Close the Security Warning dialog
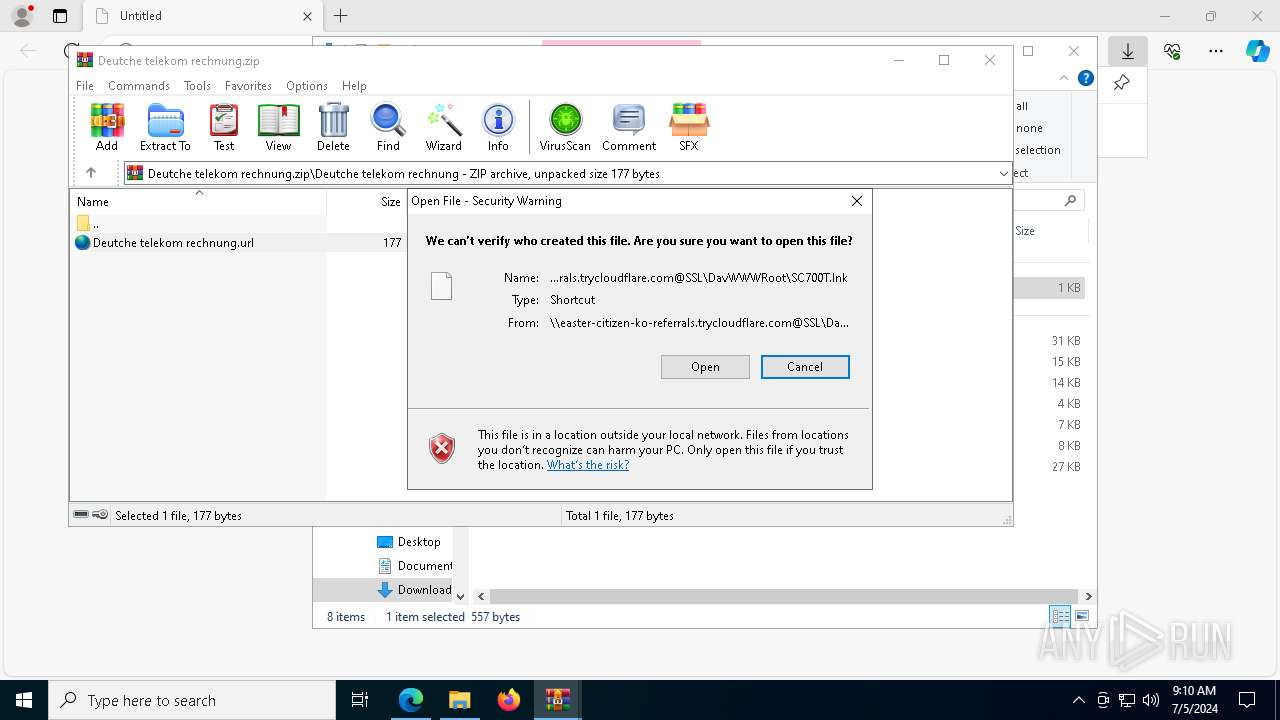 [x=856, y=201]
